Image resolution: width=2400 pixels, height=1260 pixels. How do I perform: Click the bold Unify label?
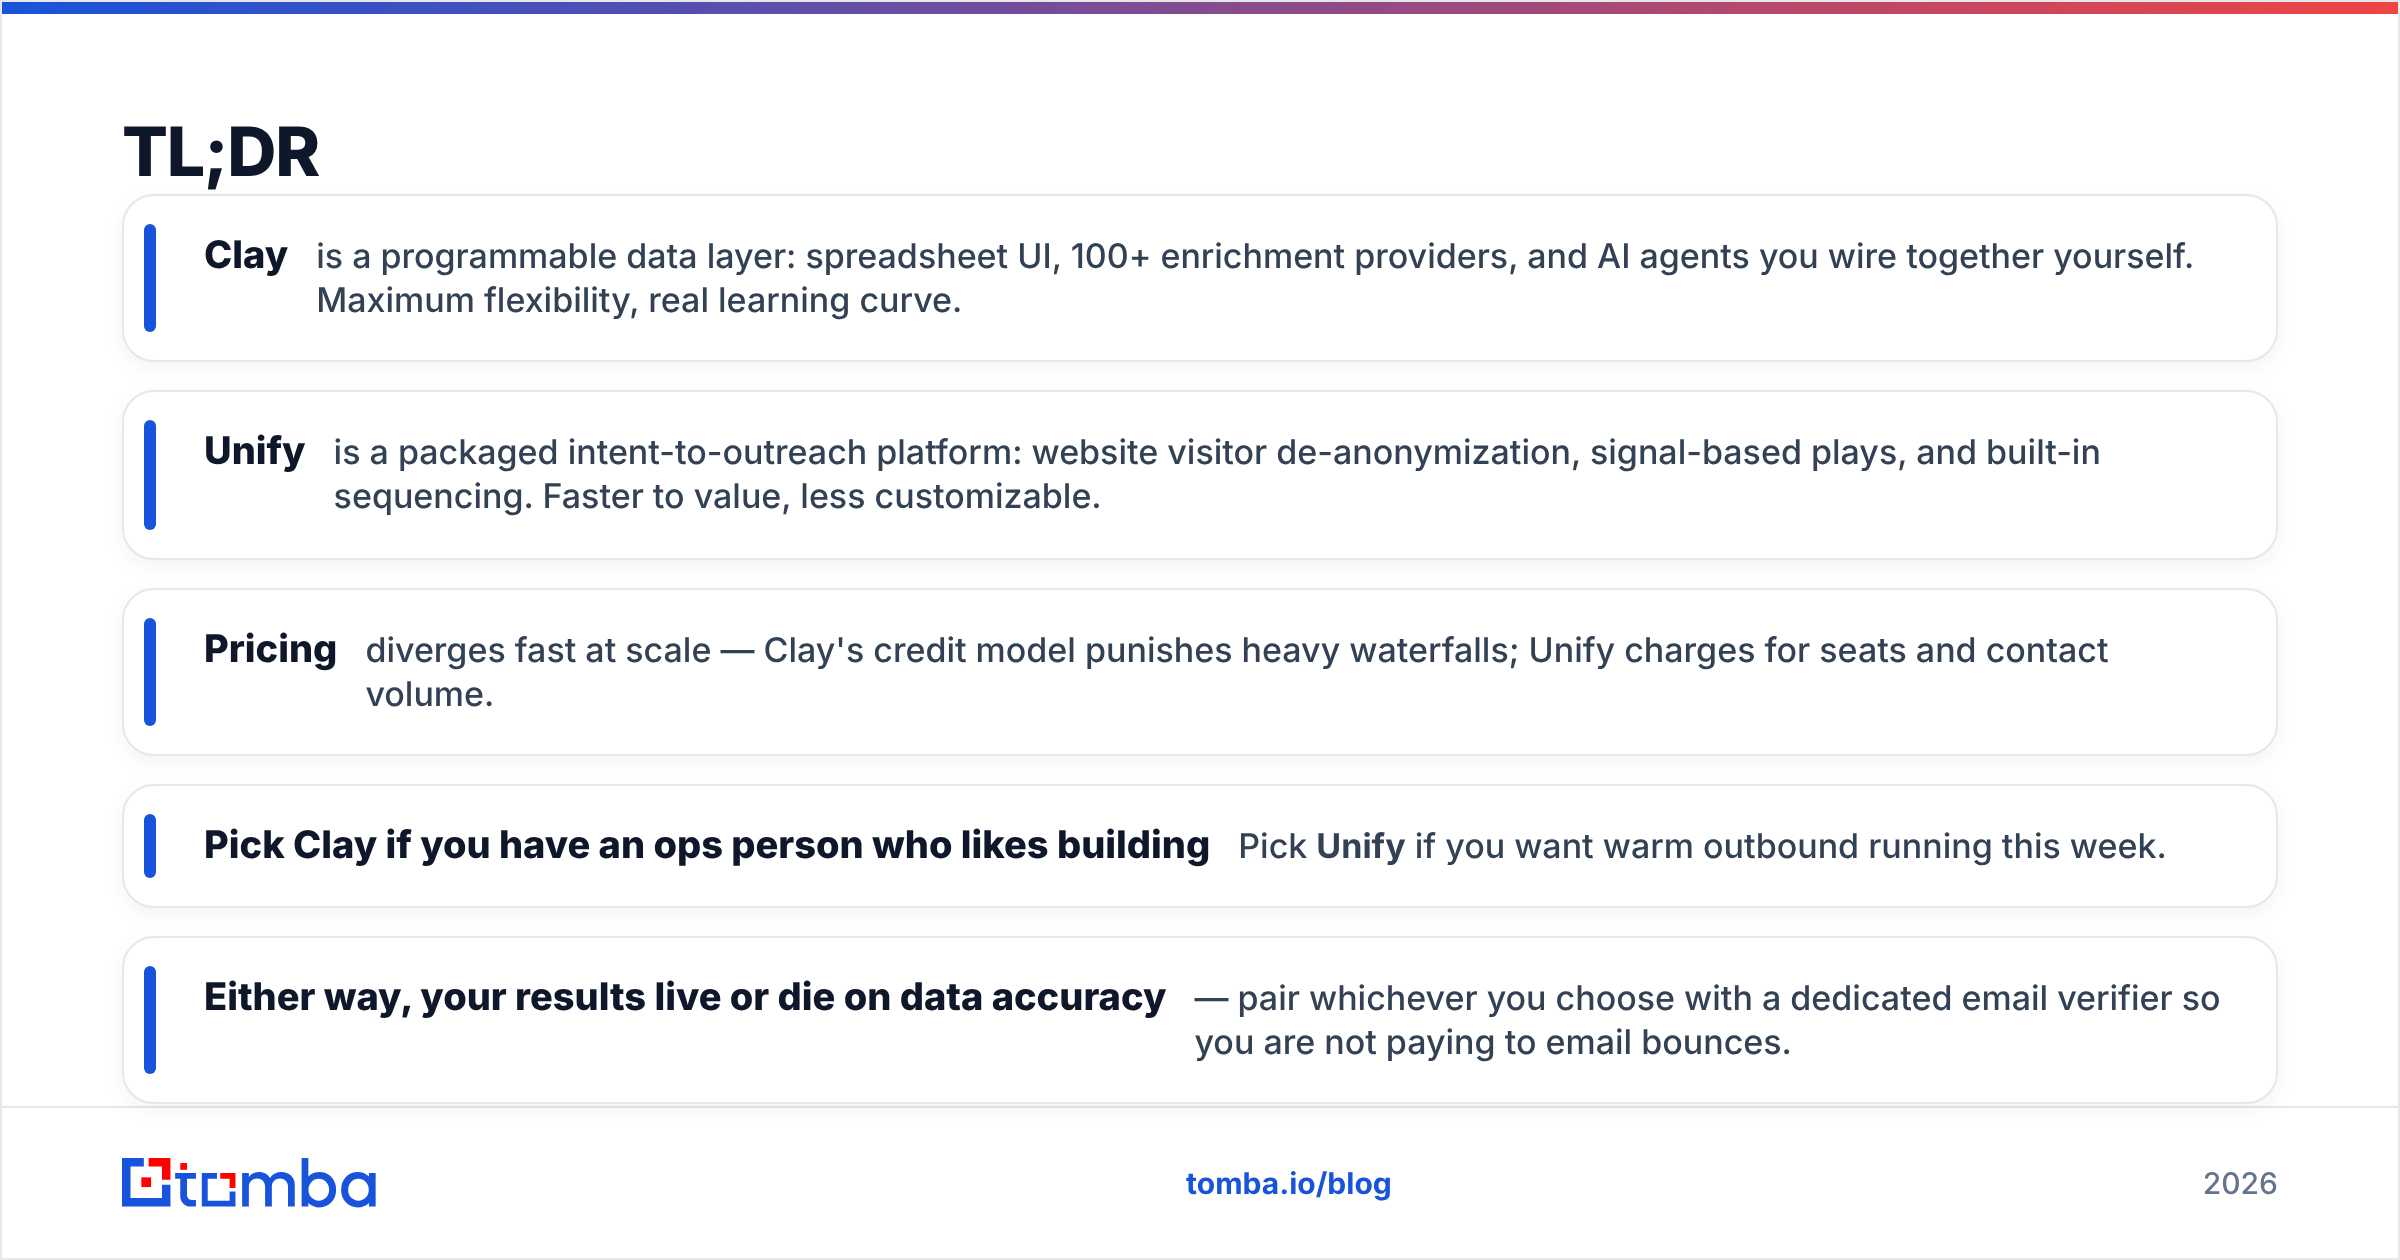coord(254,452)
